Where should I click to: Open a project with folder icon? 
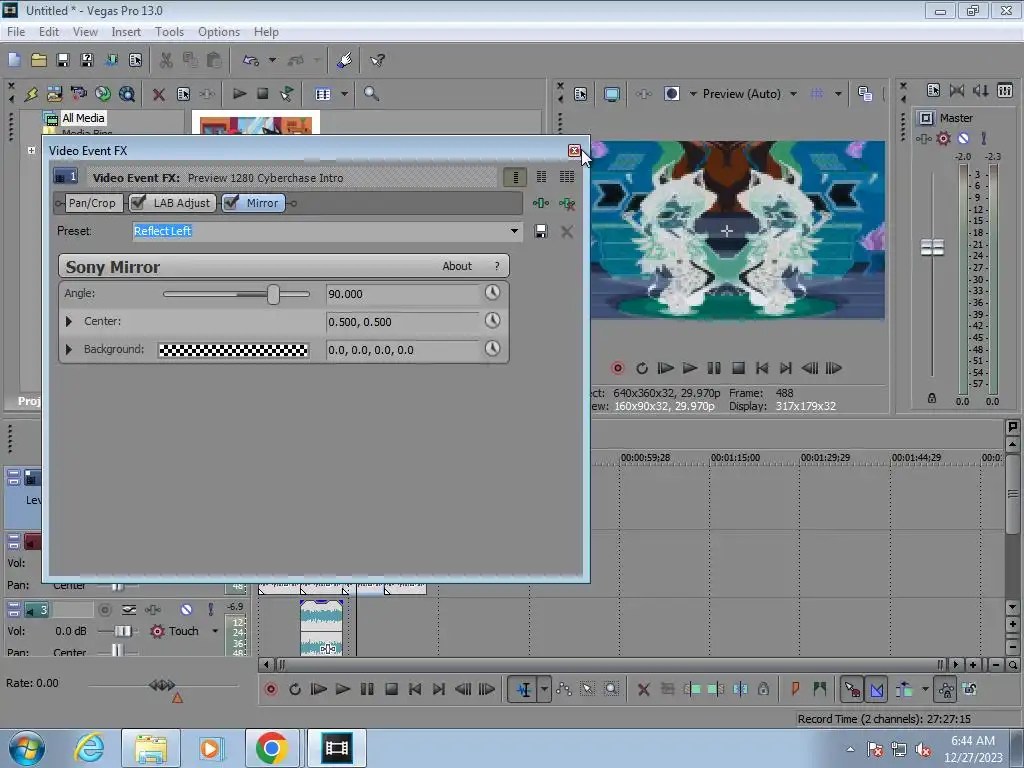tap(39, 60)
